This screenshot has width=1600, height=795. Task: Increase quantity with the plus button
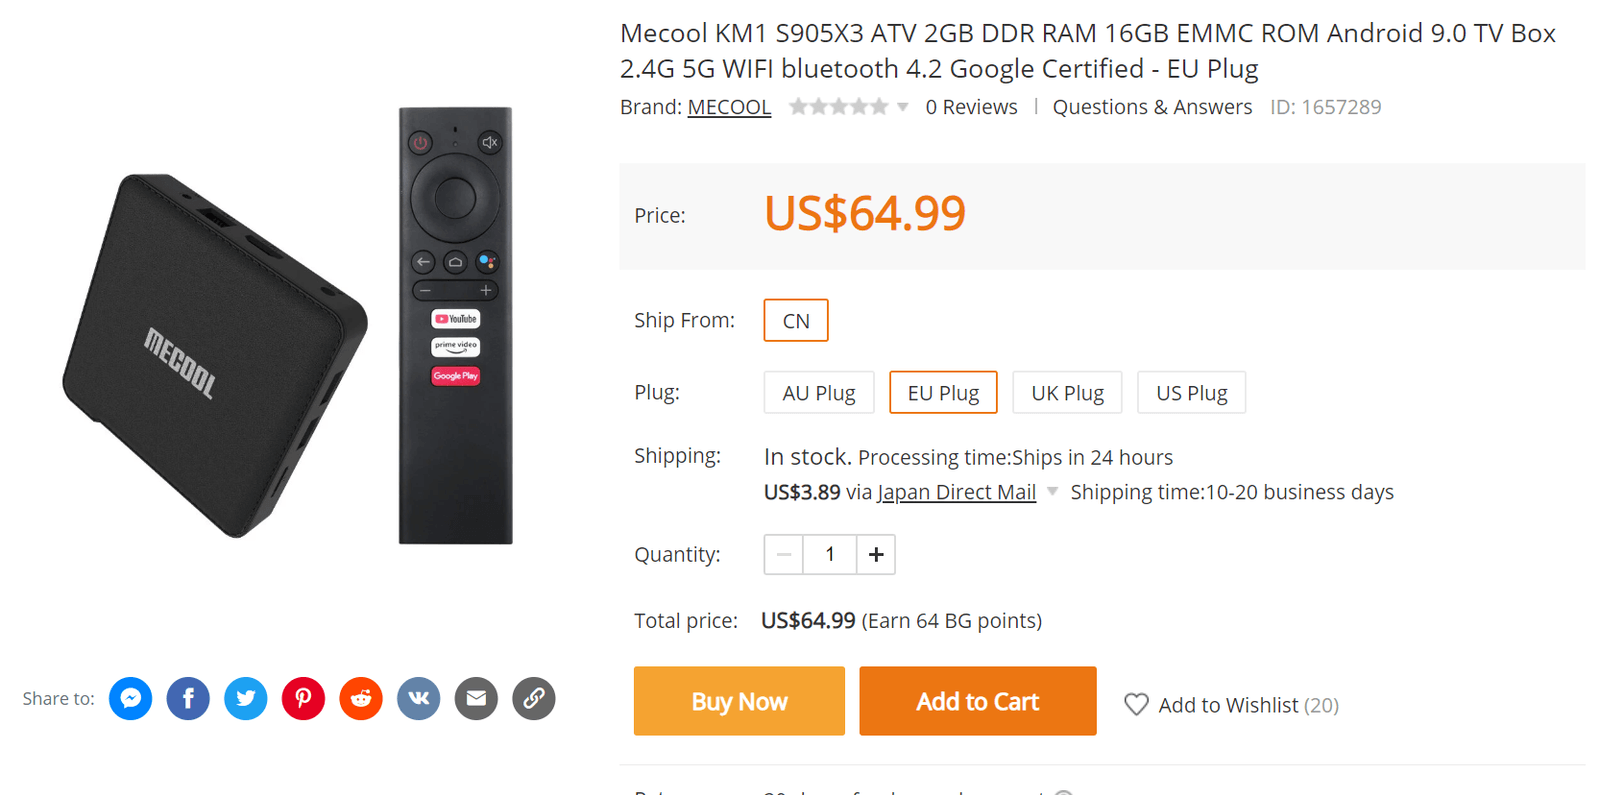[876, 555]
